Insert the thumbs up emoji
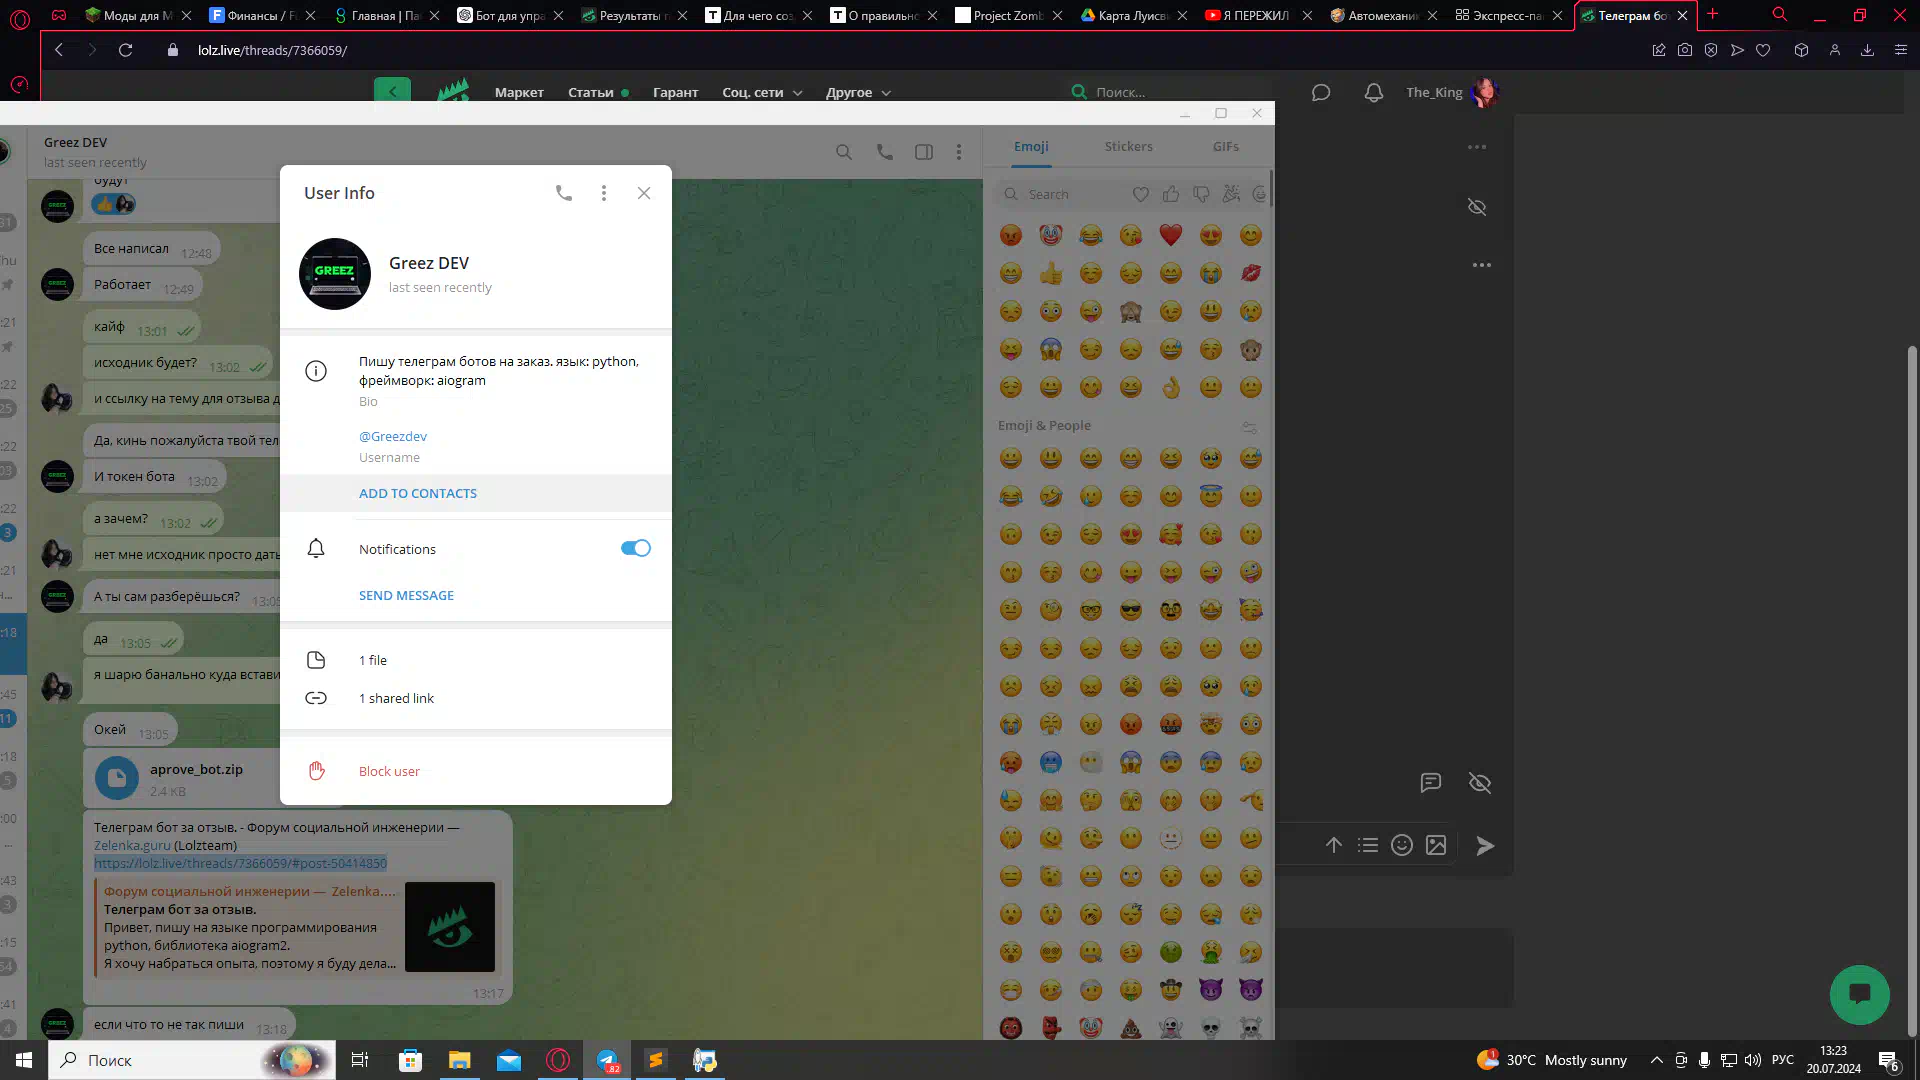Image resolution: width=1920 pixels, height=1080 pixels. 1051,273
